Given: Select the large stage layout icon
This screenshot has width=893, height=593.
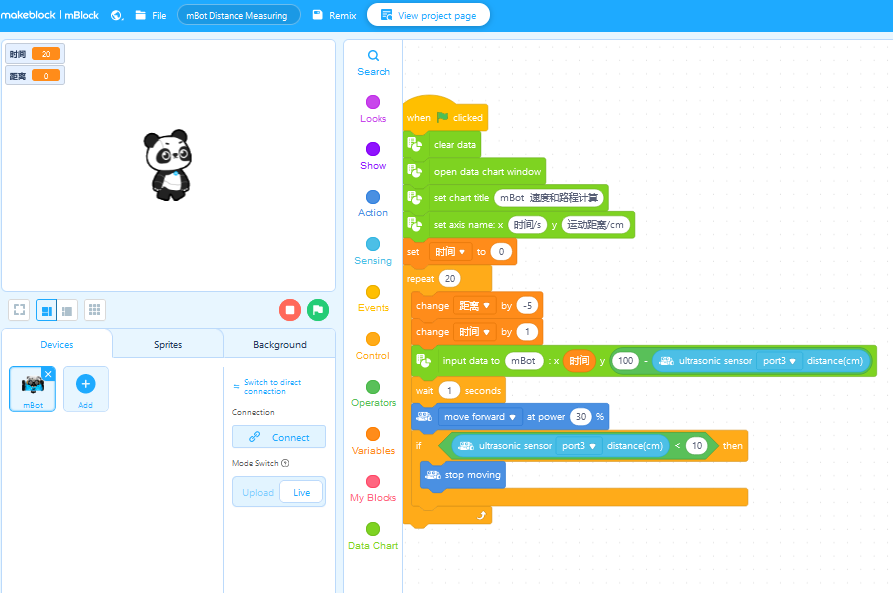Looking at the screenshot, I should pyautogui.click(x=47, y=310).
